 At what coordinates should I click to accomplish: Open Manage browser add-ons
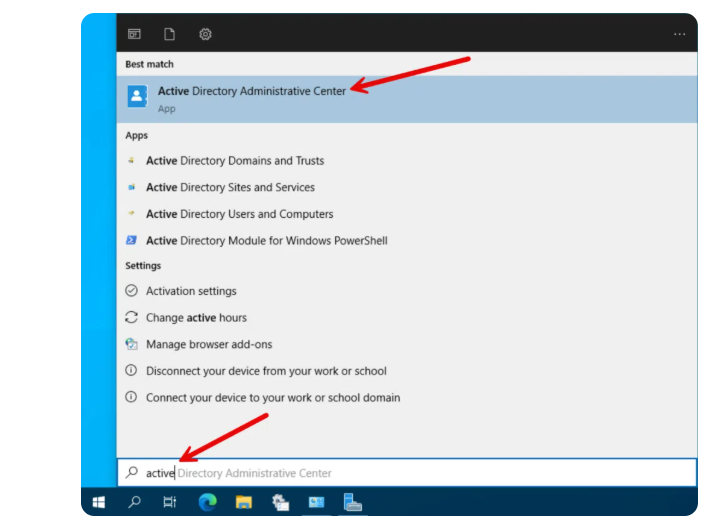[209, 345]
